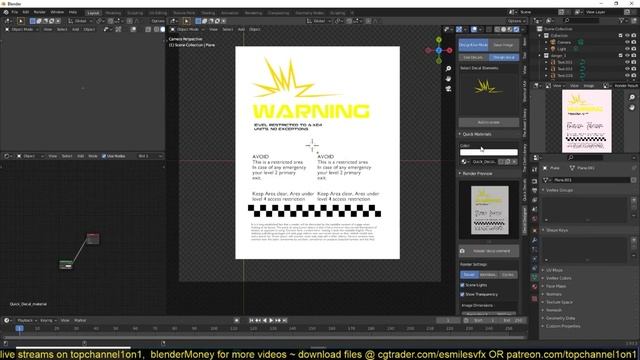Viewport: 640px width, 360px height.
Task: Open the Playback menu in the timeline
Action: click(x=27, y=320)
